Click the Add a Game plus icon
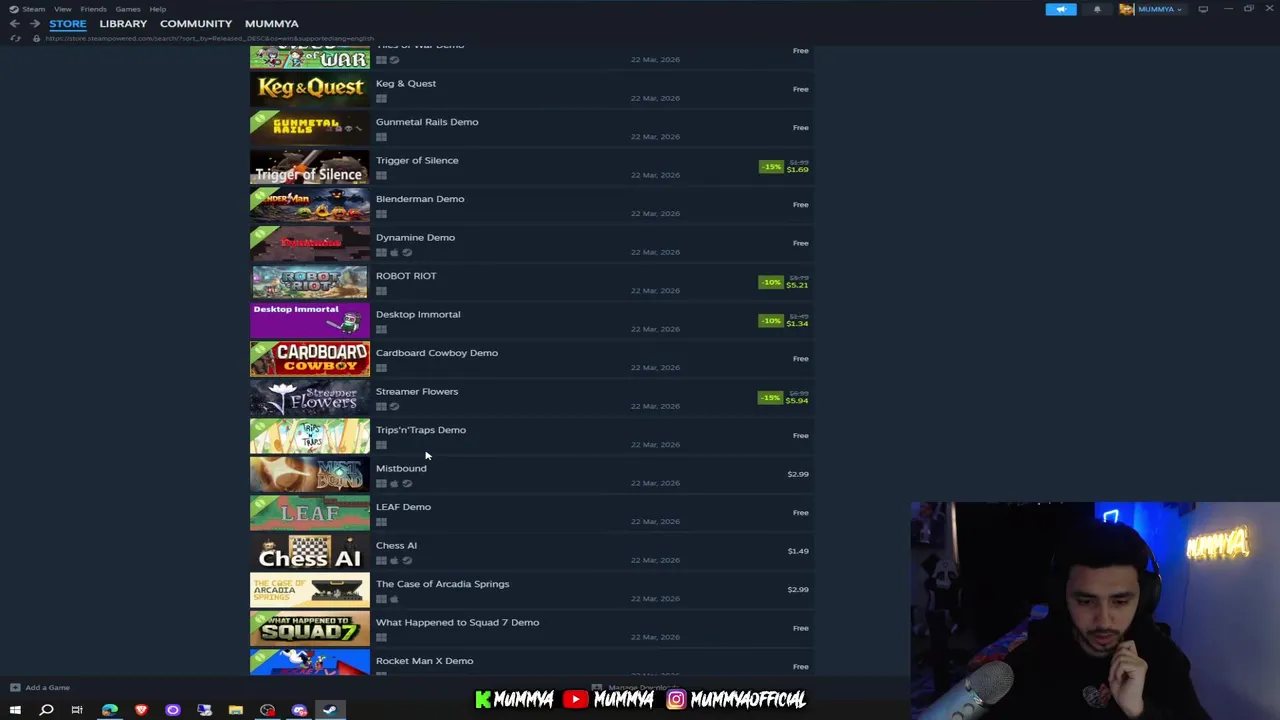1280x720 pixels. [15, 687]
